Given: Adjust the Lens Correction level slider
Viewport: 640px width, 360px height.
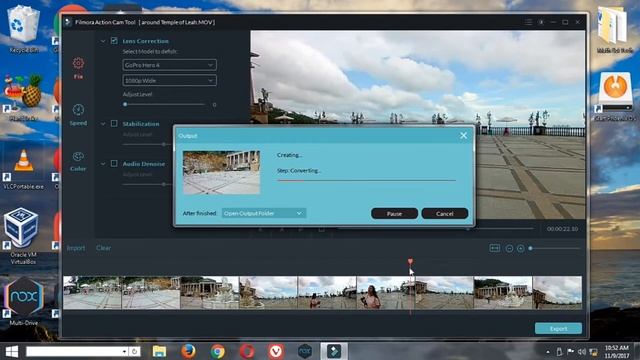Looking at the screenshot, I should pos(164,104).
